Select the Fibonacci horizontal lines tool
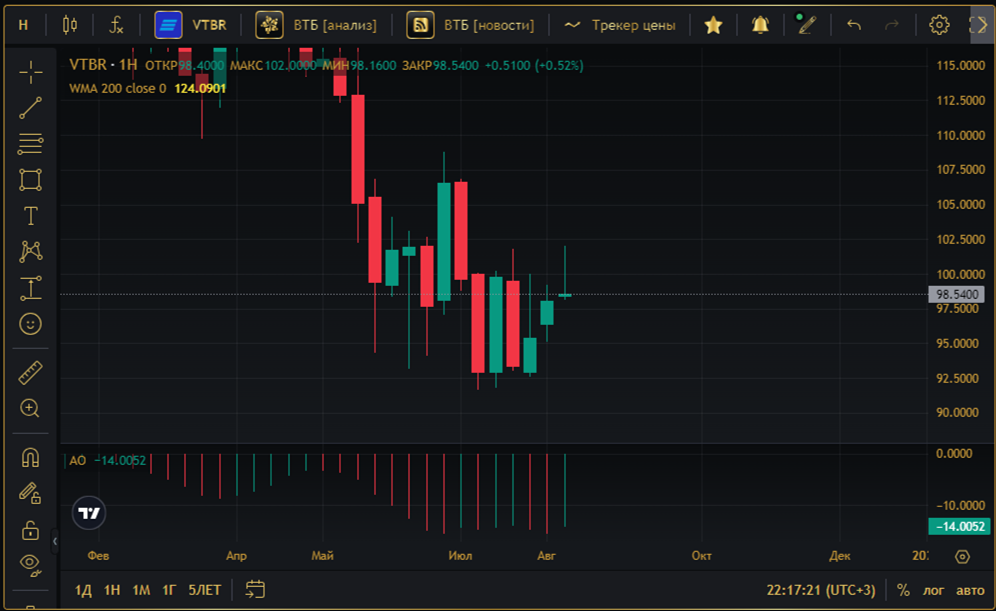 (30, 144)
